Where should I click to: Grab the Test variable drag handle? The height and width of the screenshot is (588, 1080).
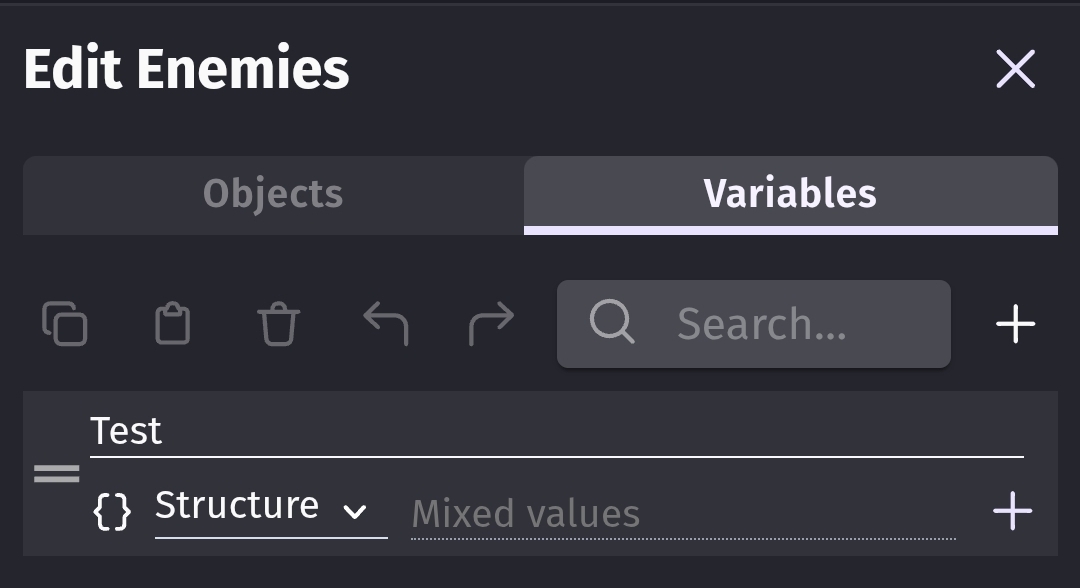click(x=57, y=474)
